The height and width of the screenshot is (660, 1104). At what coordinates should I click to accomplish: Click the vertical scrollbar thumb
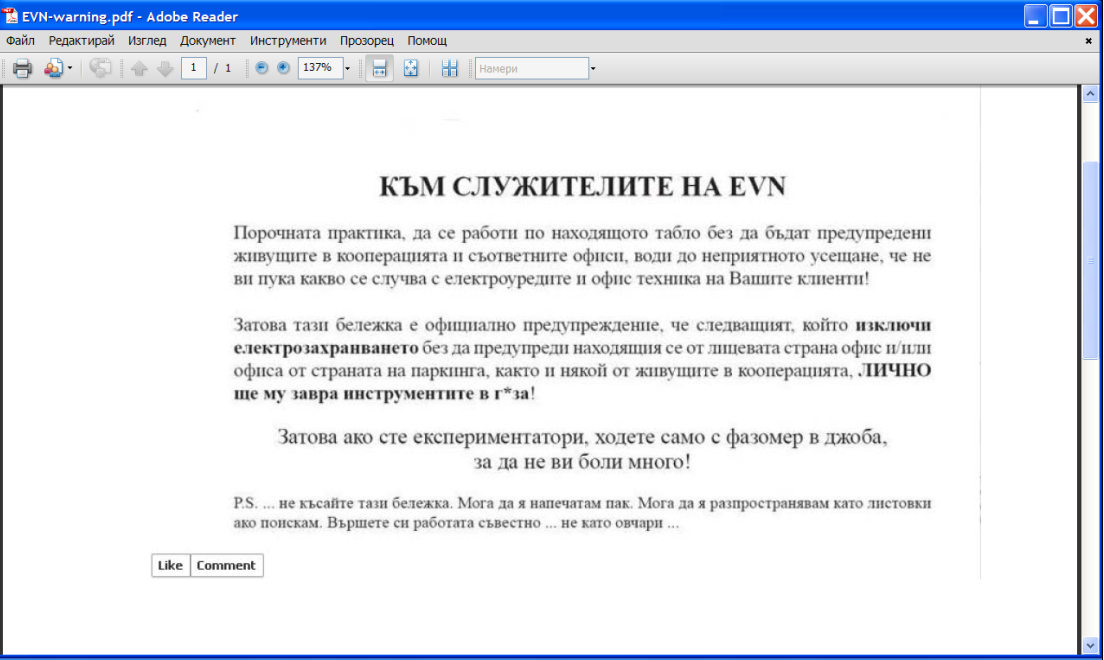click(1091, 260)
